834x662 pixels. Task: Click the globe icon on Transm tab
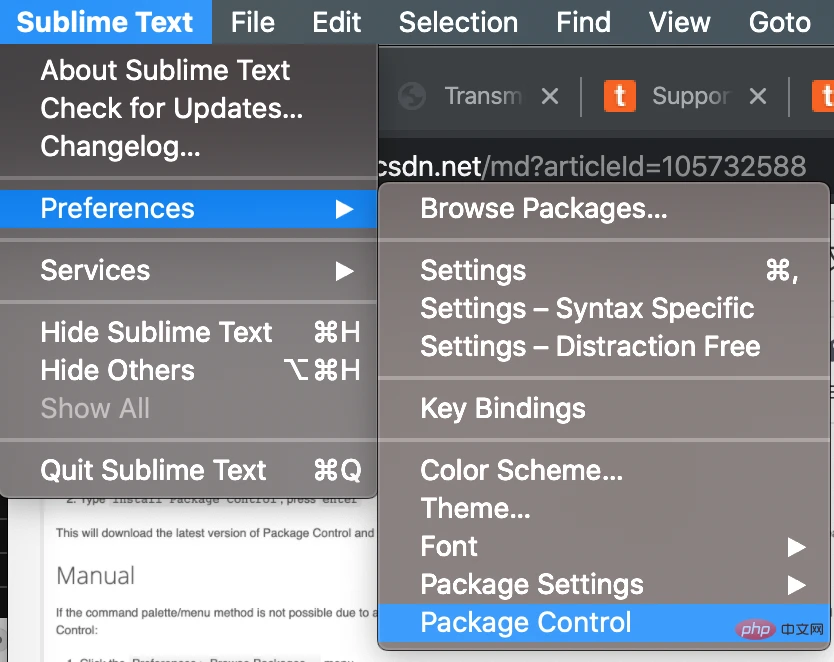pos(412,96)
